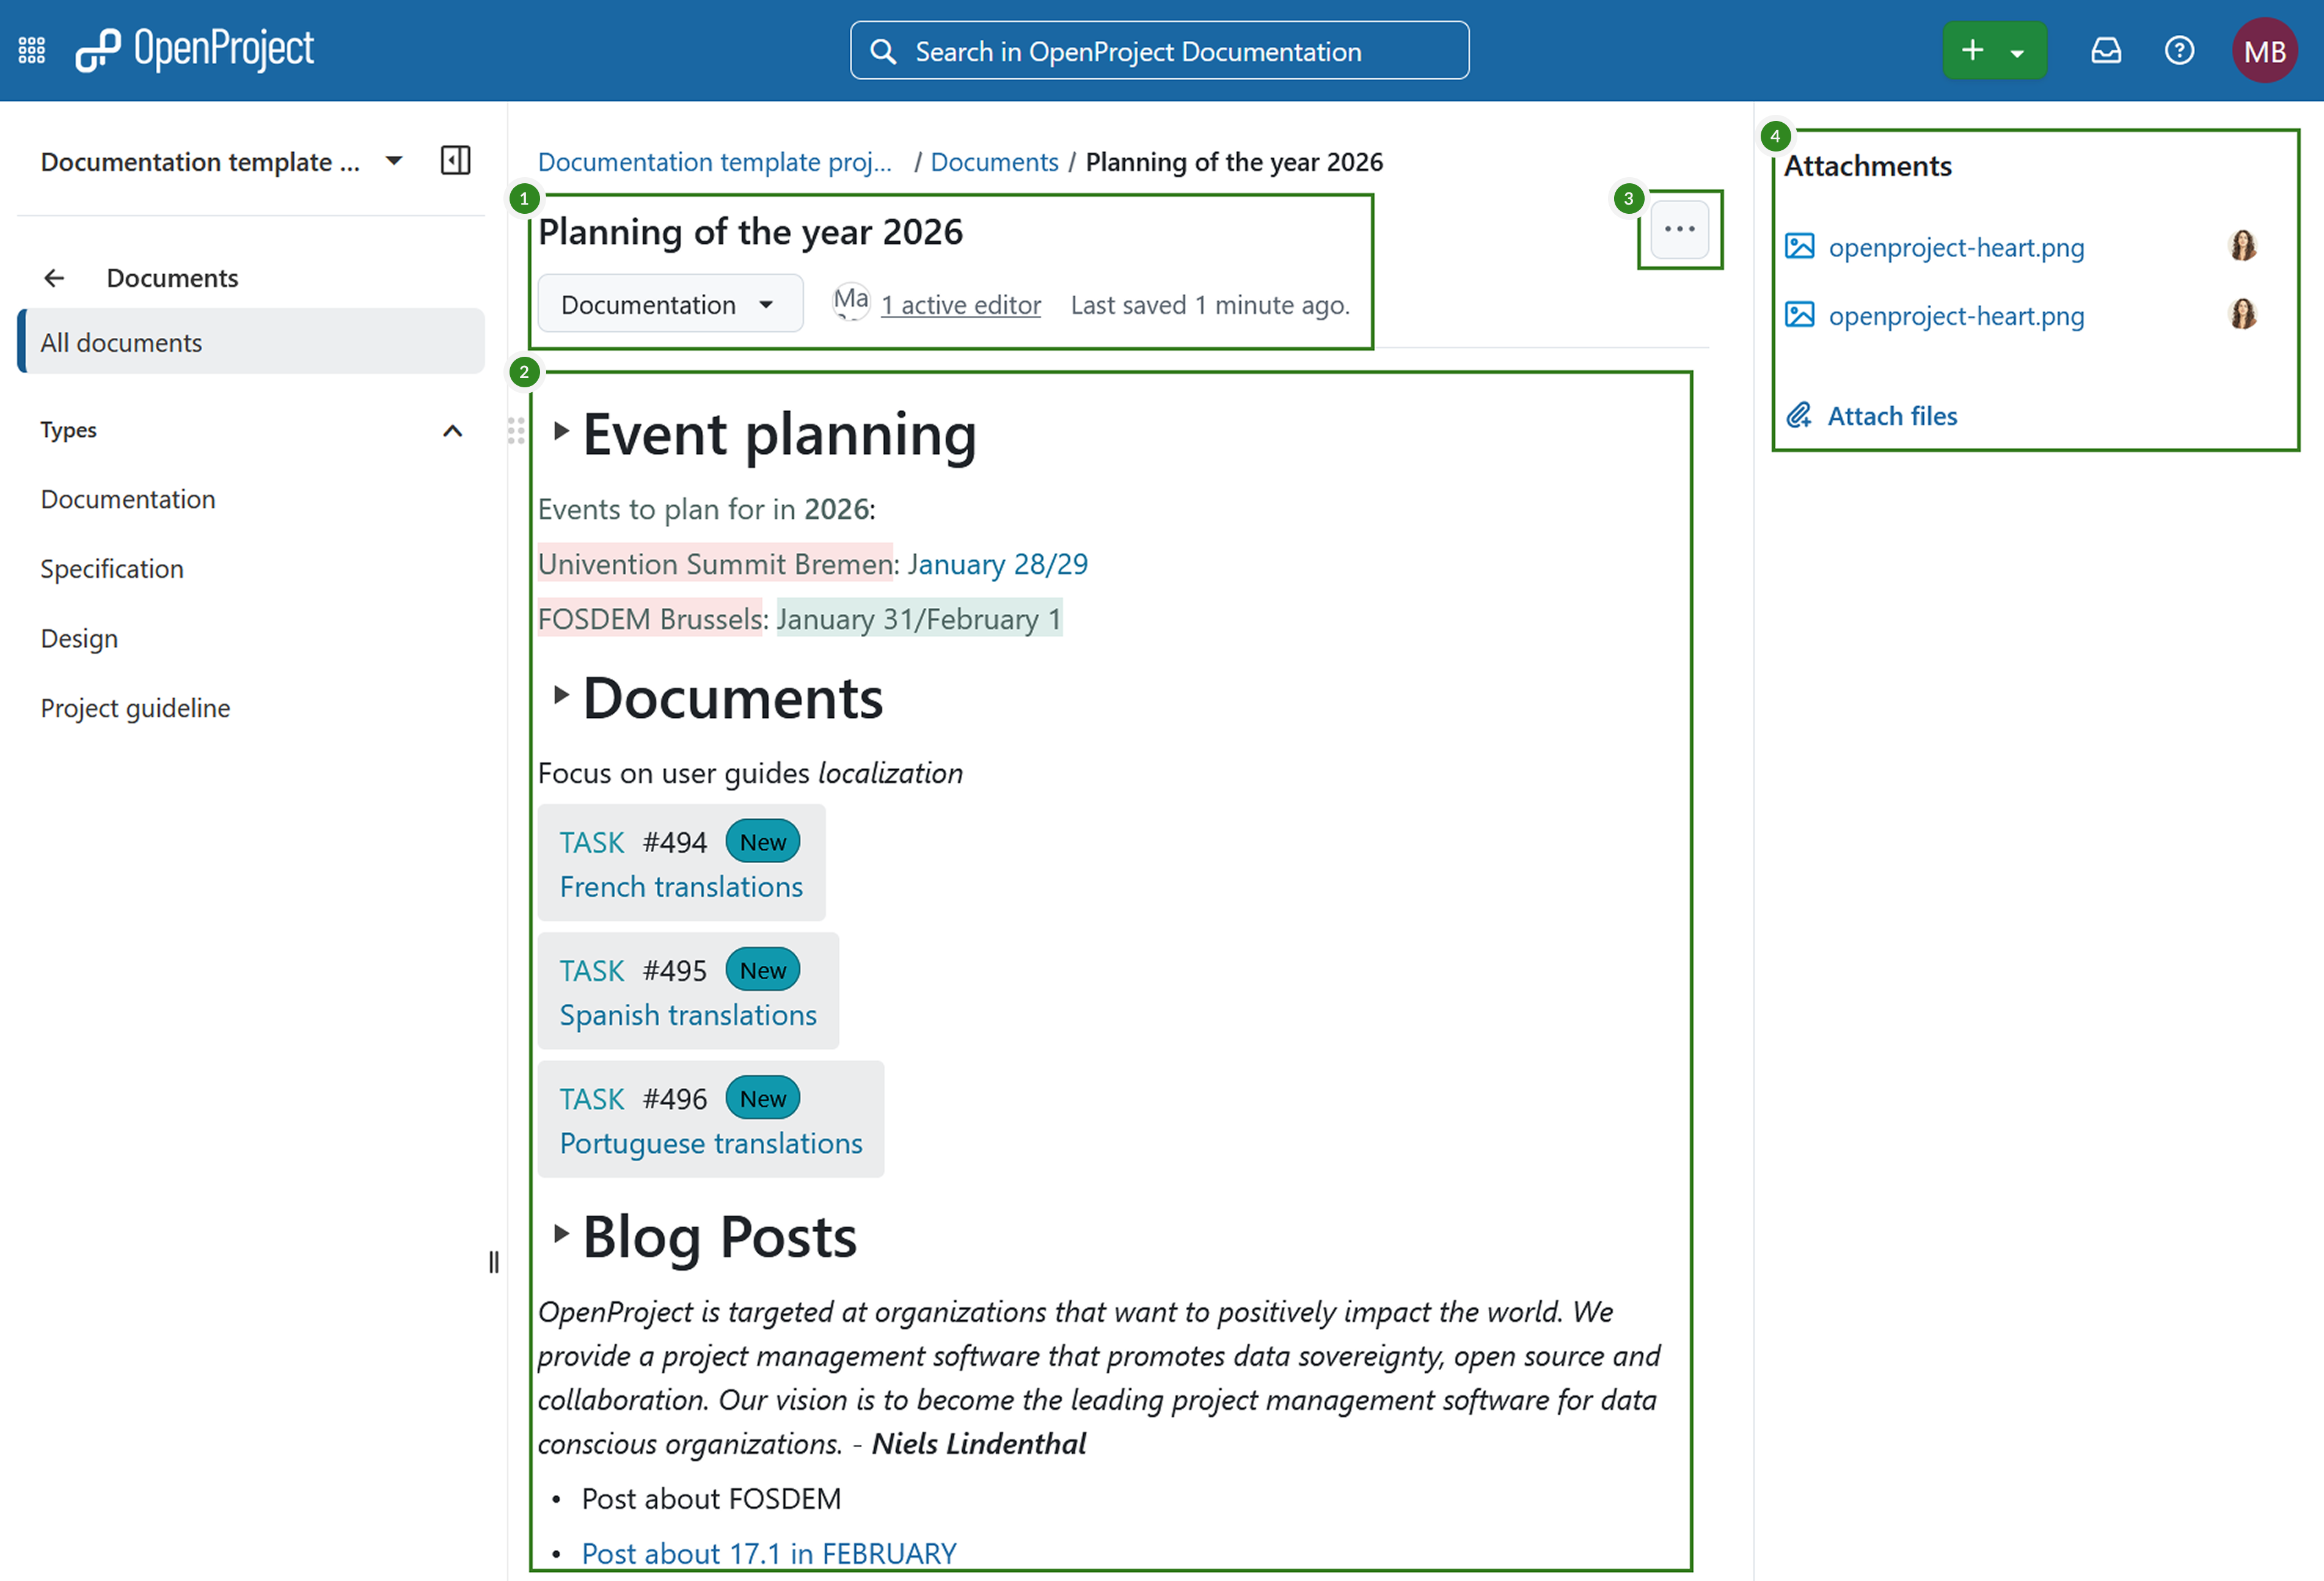Image resolution: width=2324 pixels, height=1581 pixels.
Task: Click the OpenProject logo
Action: click(x=196, y=49)
